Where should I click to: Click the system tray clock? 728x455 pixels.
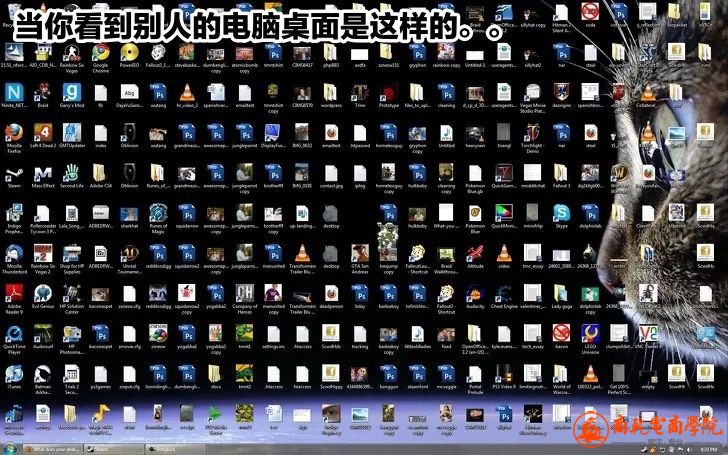[x=713, y=448]
